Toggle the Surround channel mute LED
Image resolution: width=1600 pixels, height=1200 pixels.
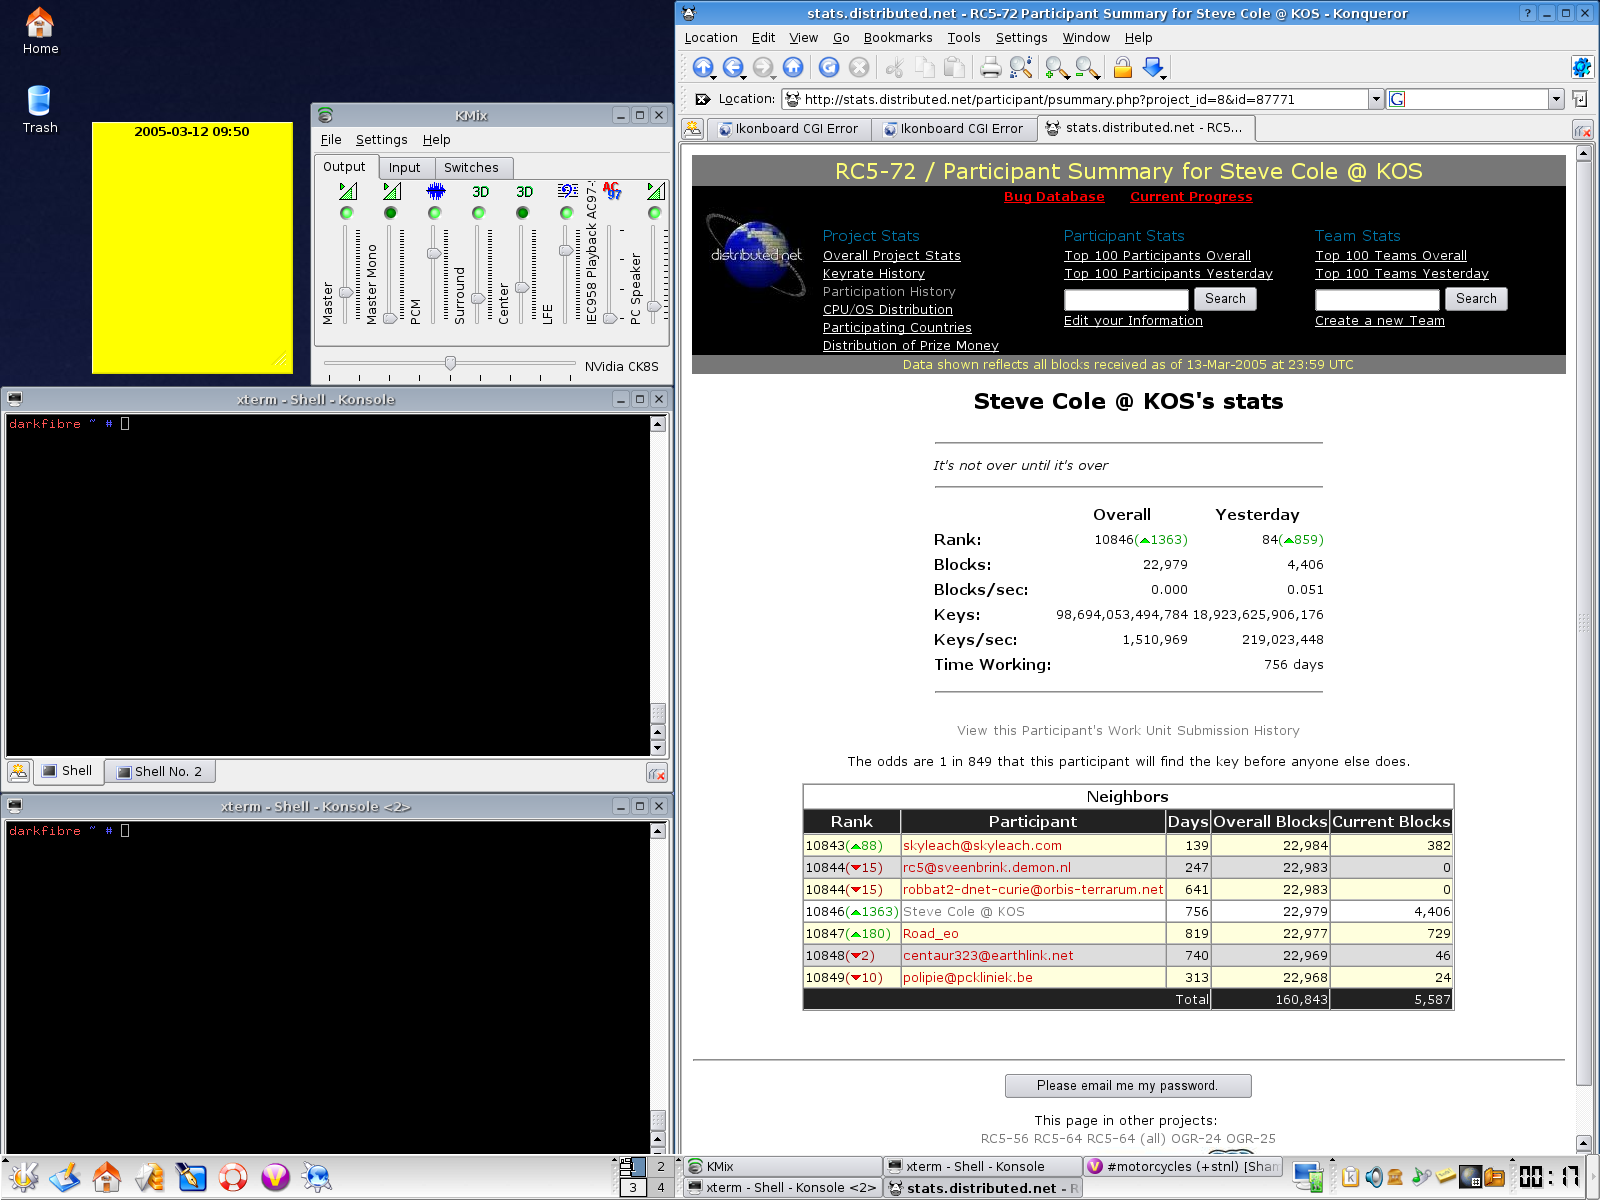point(478,213)
